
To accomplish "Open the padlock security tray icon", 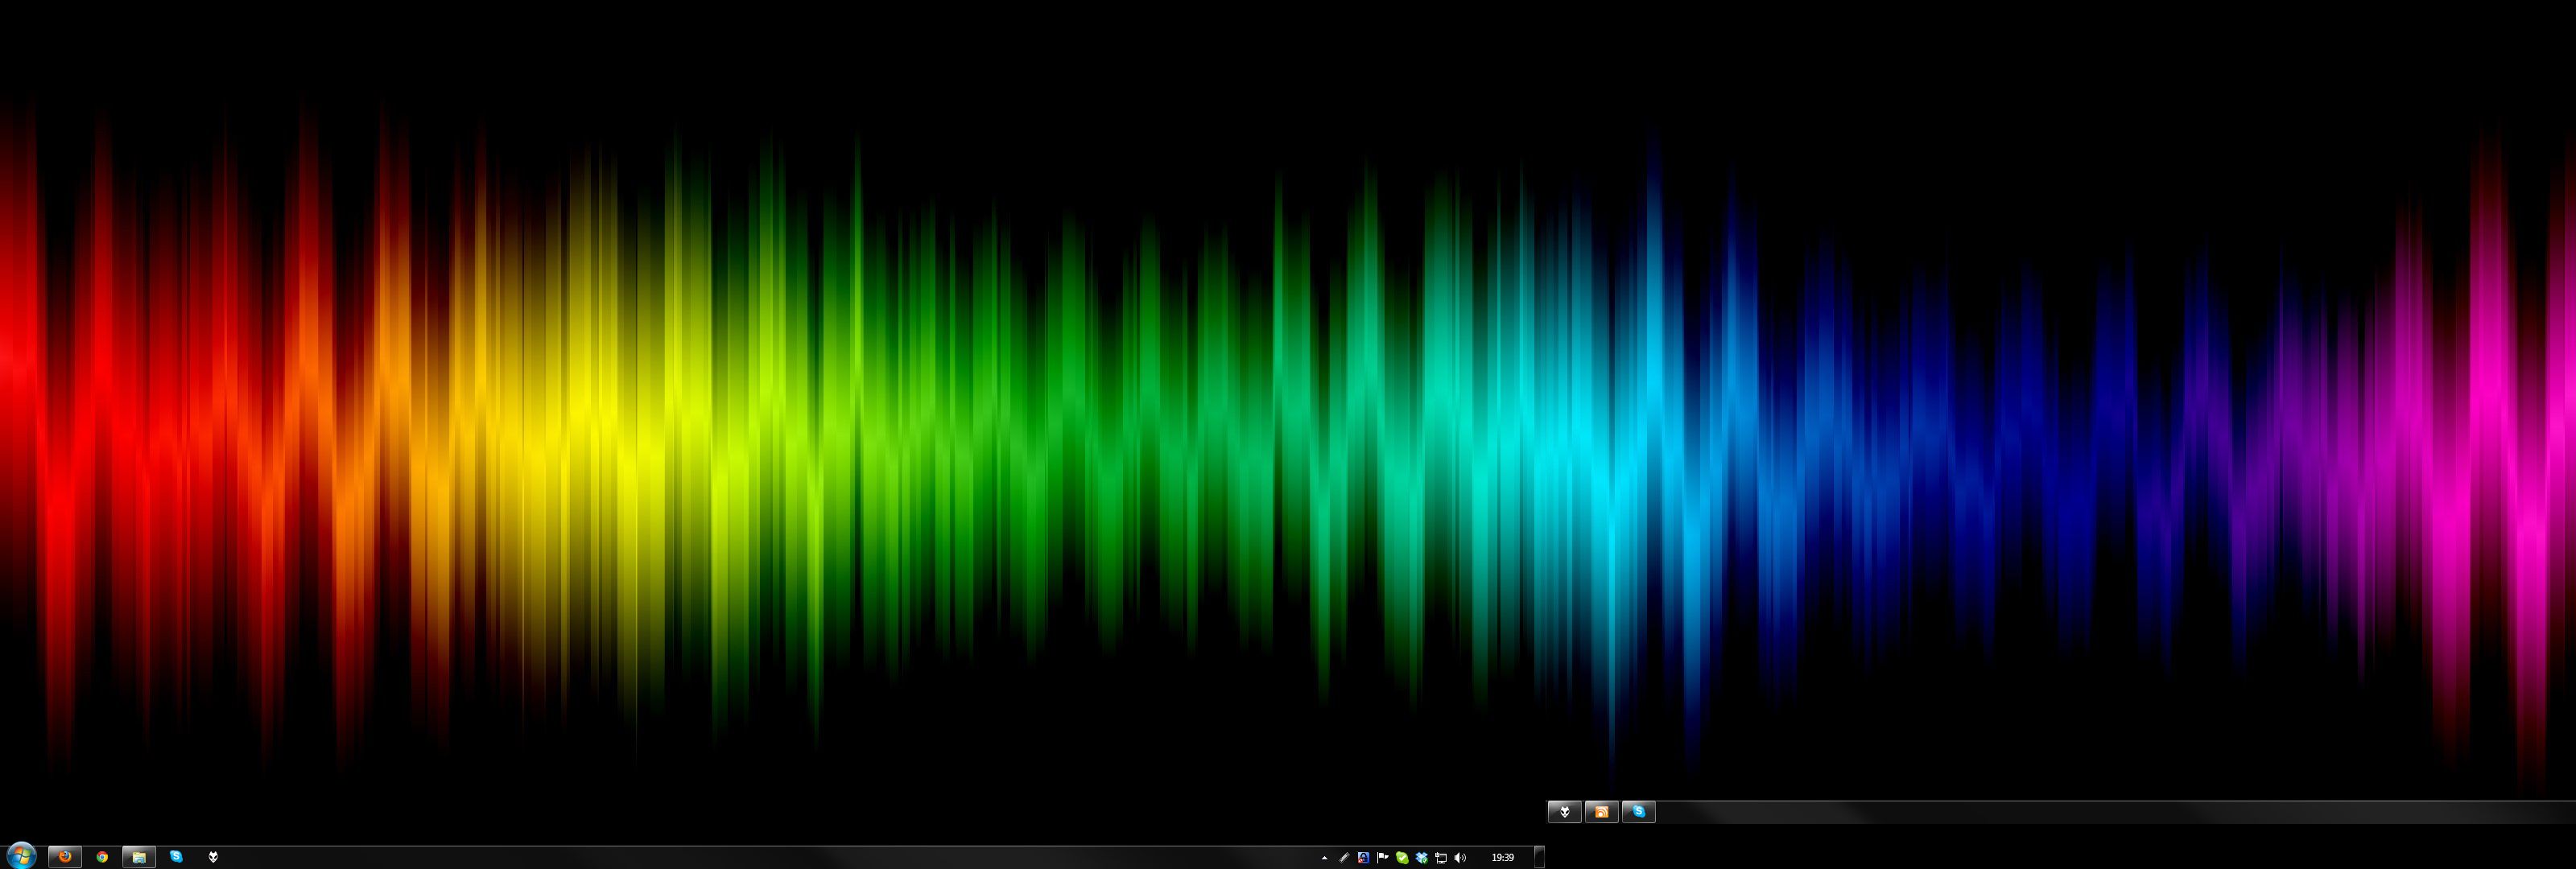I will pyautogui.click(x=1363, y=858).
